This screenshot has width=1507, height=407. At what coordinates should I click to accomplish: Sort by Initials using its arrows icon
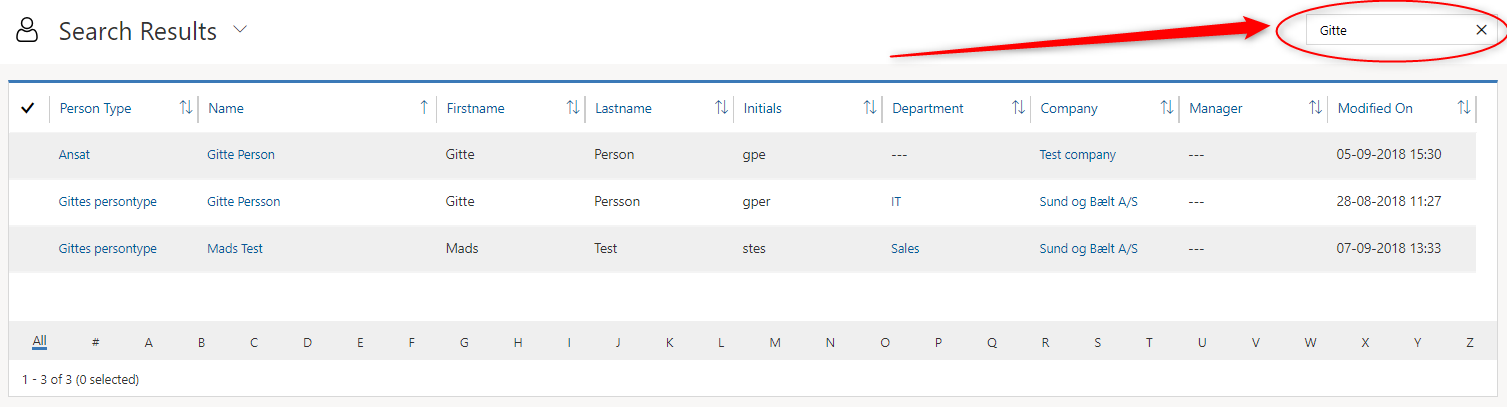point(870,108)
